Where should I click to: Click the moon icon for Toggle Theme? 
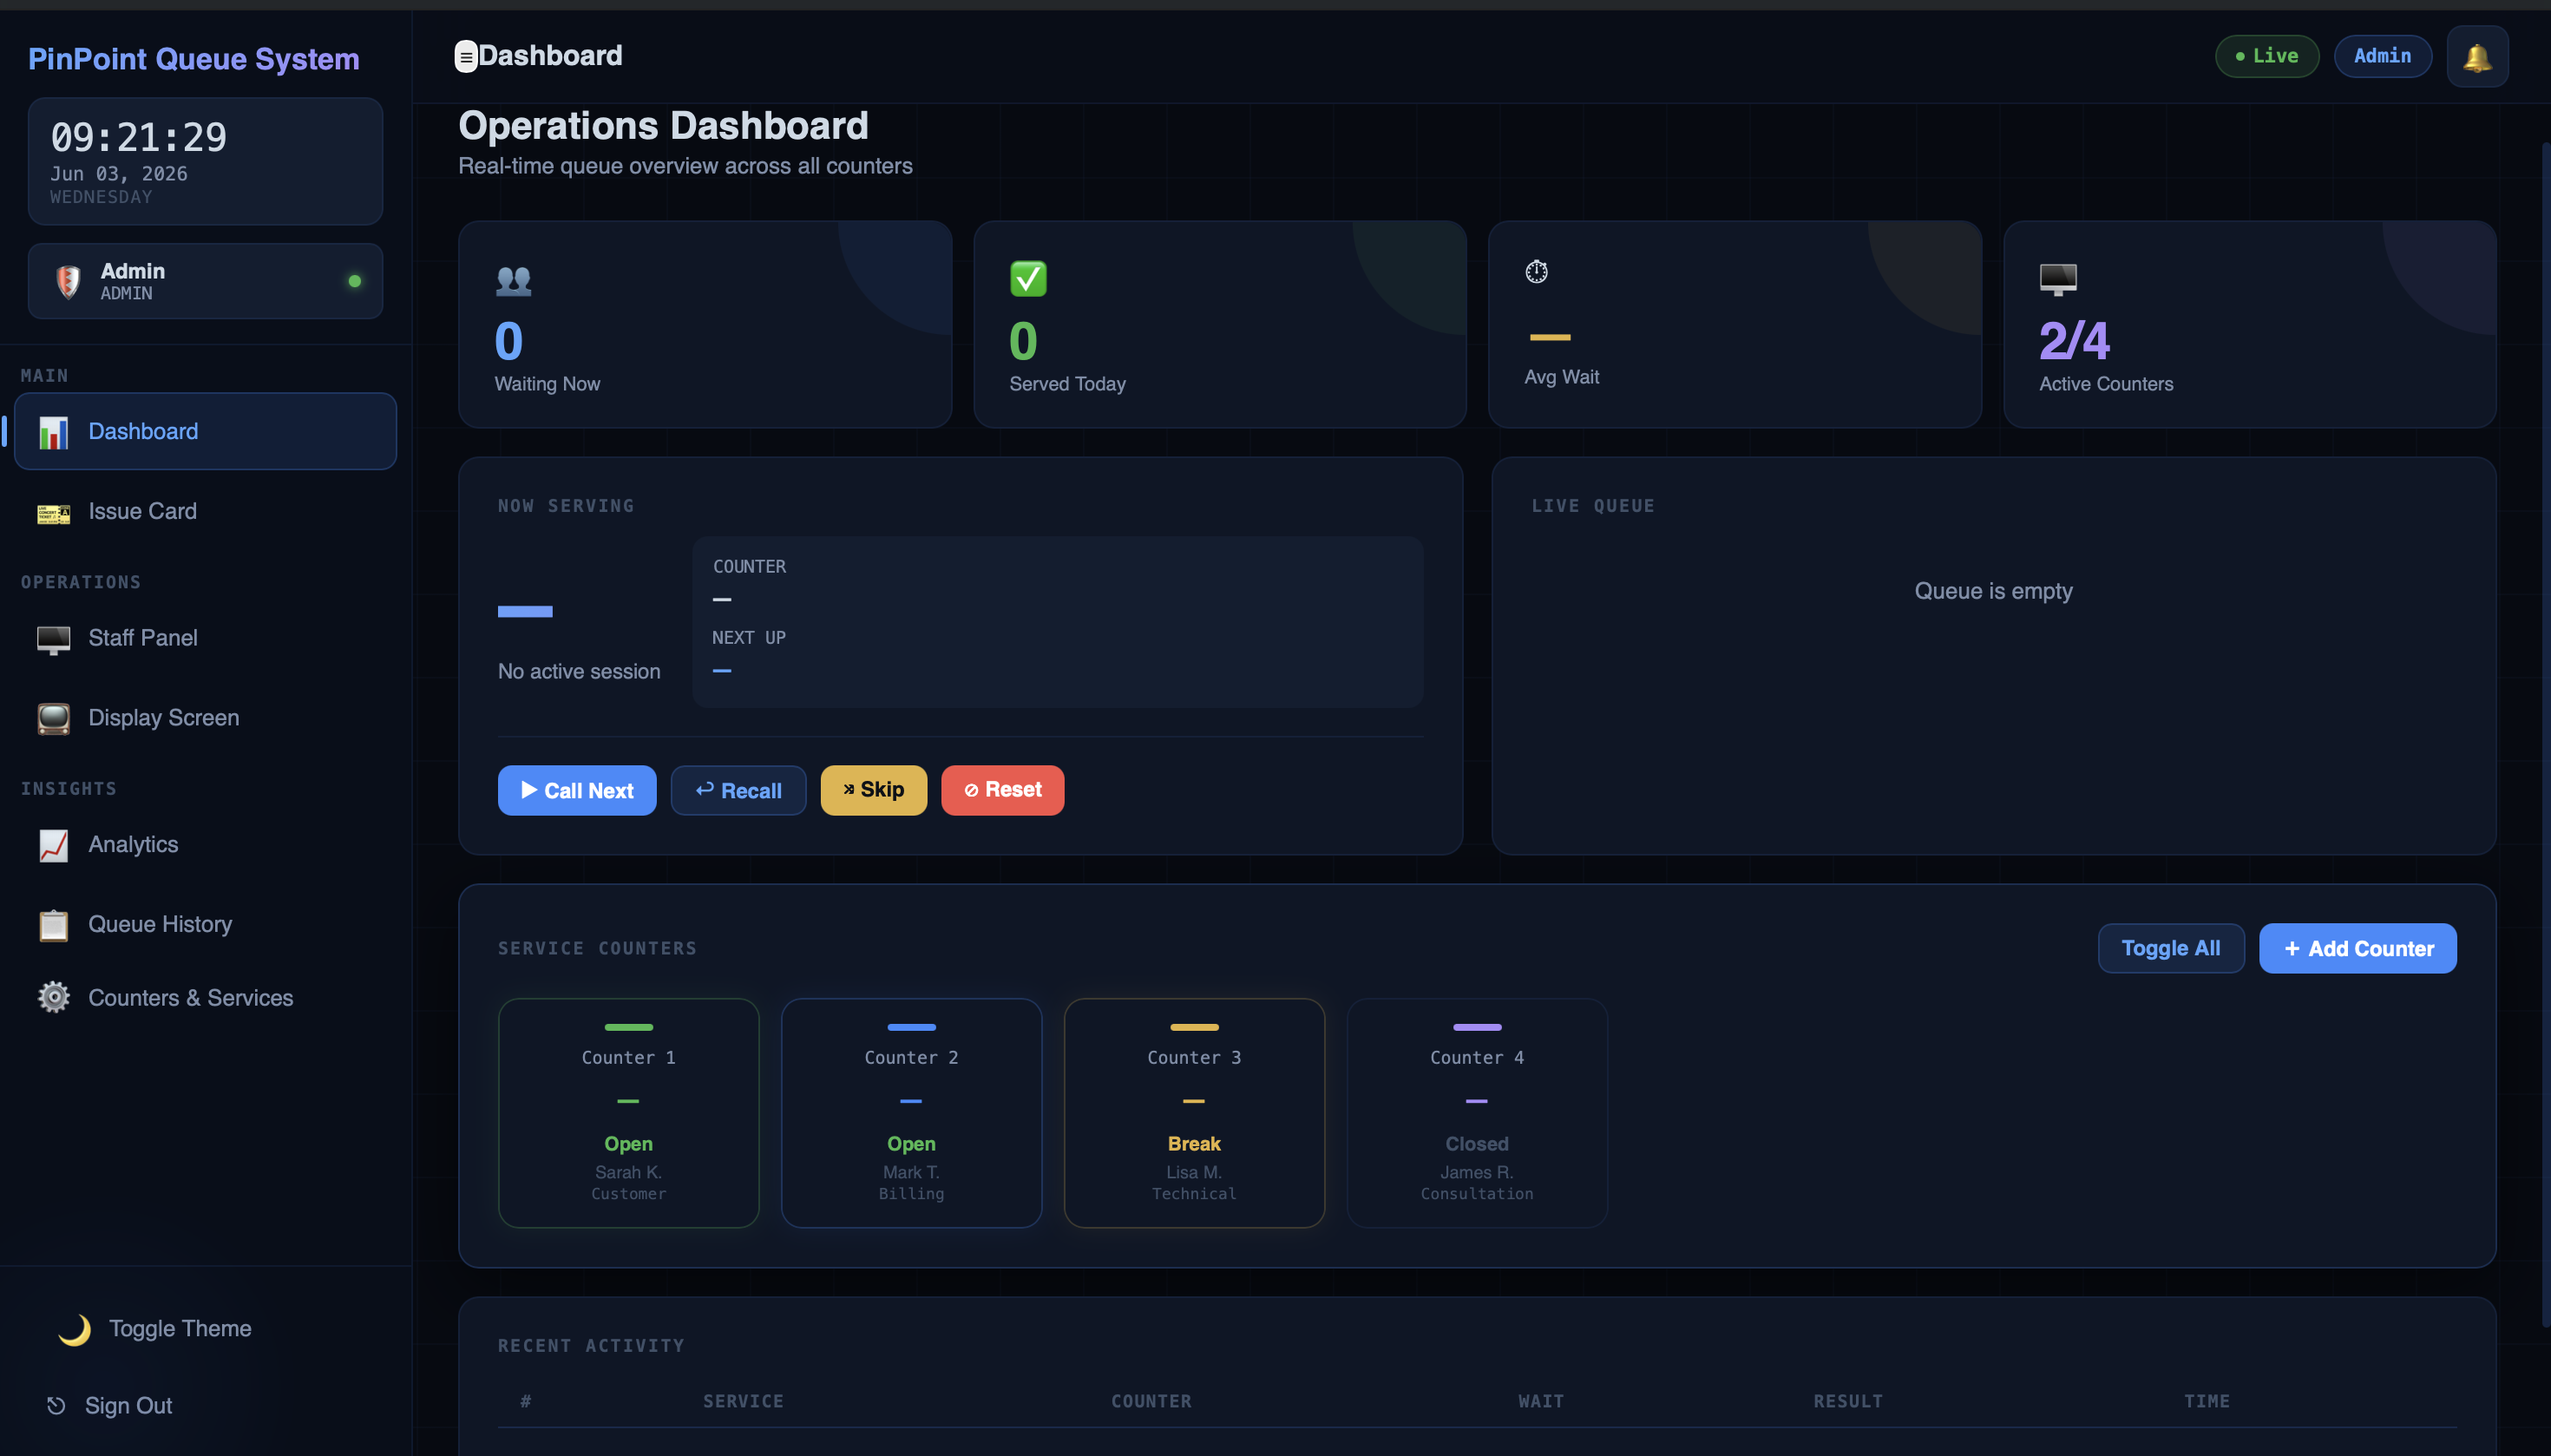tap(74, 1329)
